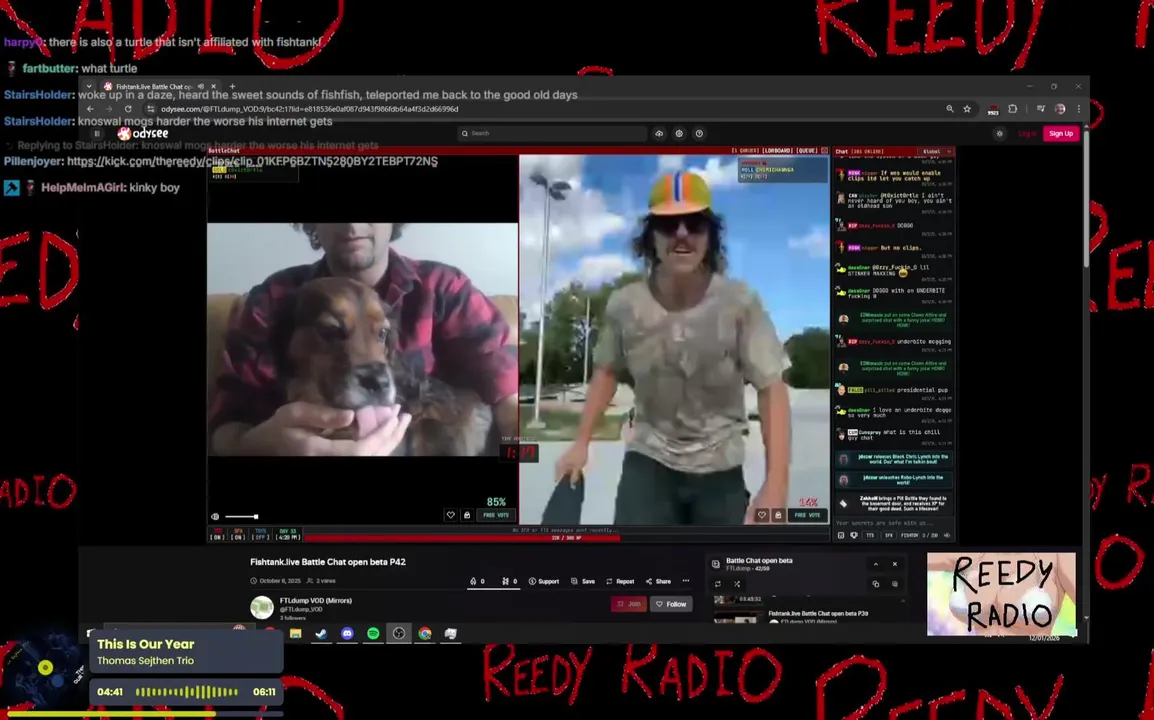This screenshot has height=720, width=1154.
Task: Click the bag icon on right battle video
Action: point(778,515)
